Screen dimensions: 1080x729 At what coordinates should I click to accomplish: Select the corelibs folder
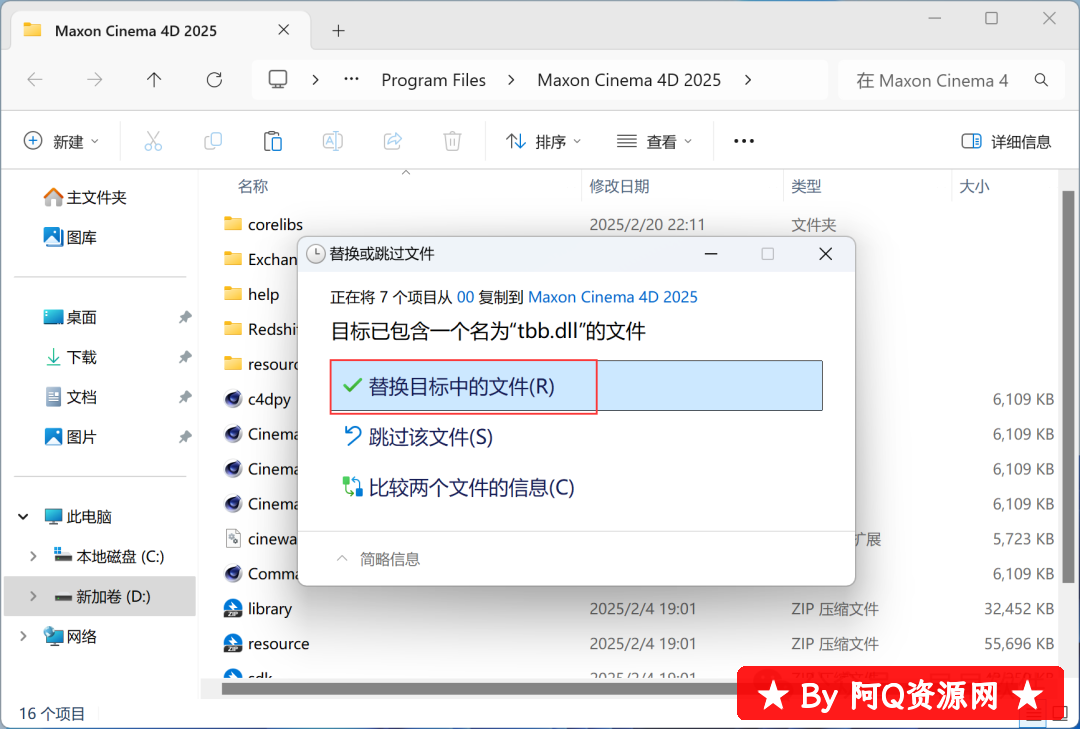[x=263, y=225]
